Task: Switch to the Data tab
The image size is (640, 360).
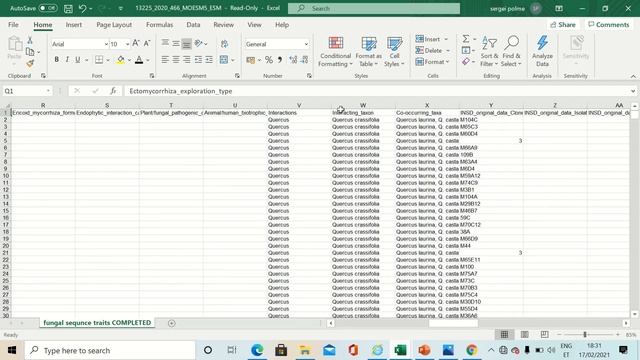Action: 193,24
